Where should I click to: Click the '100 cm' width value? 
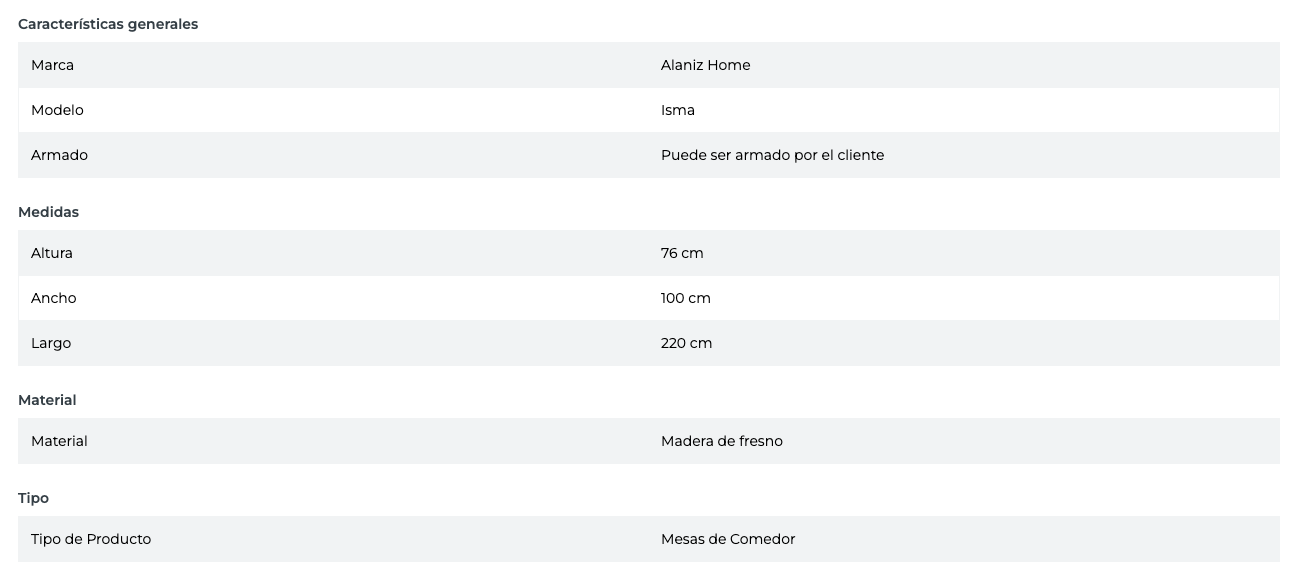coord(685,298)
